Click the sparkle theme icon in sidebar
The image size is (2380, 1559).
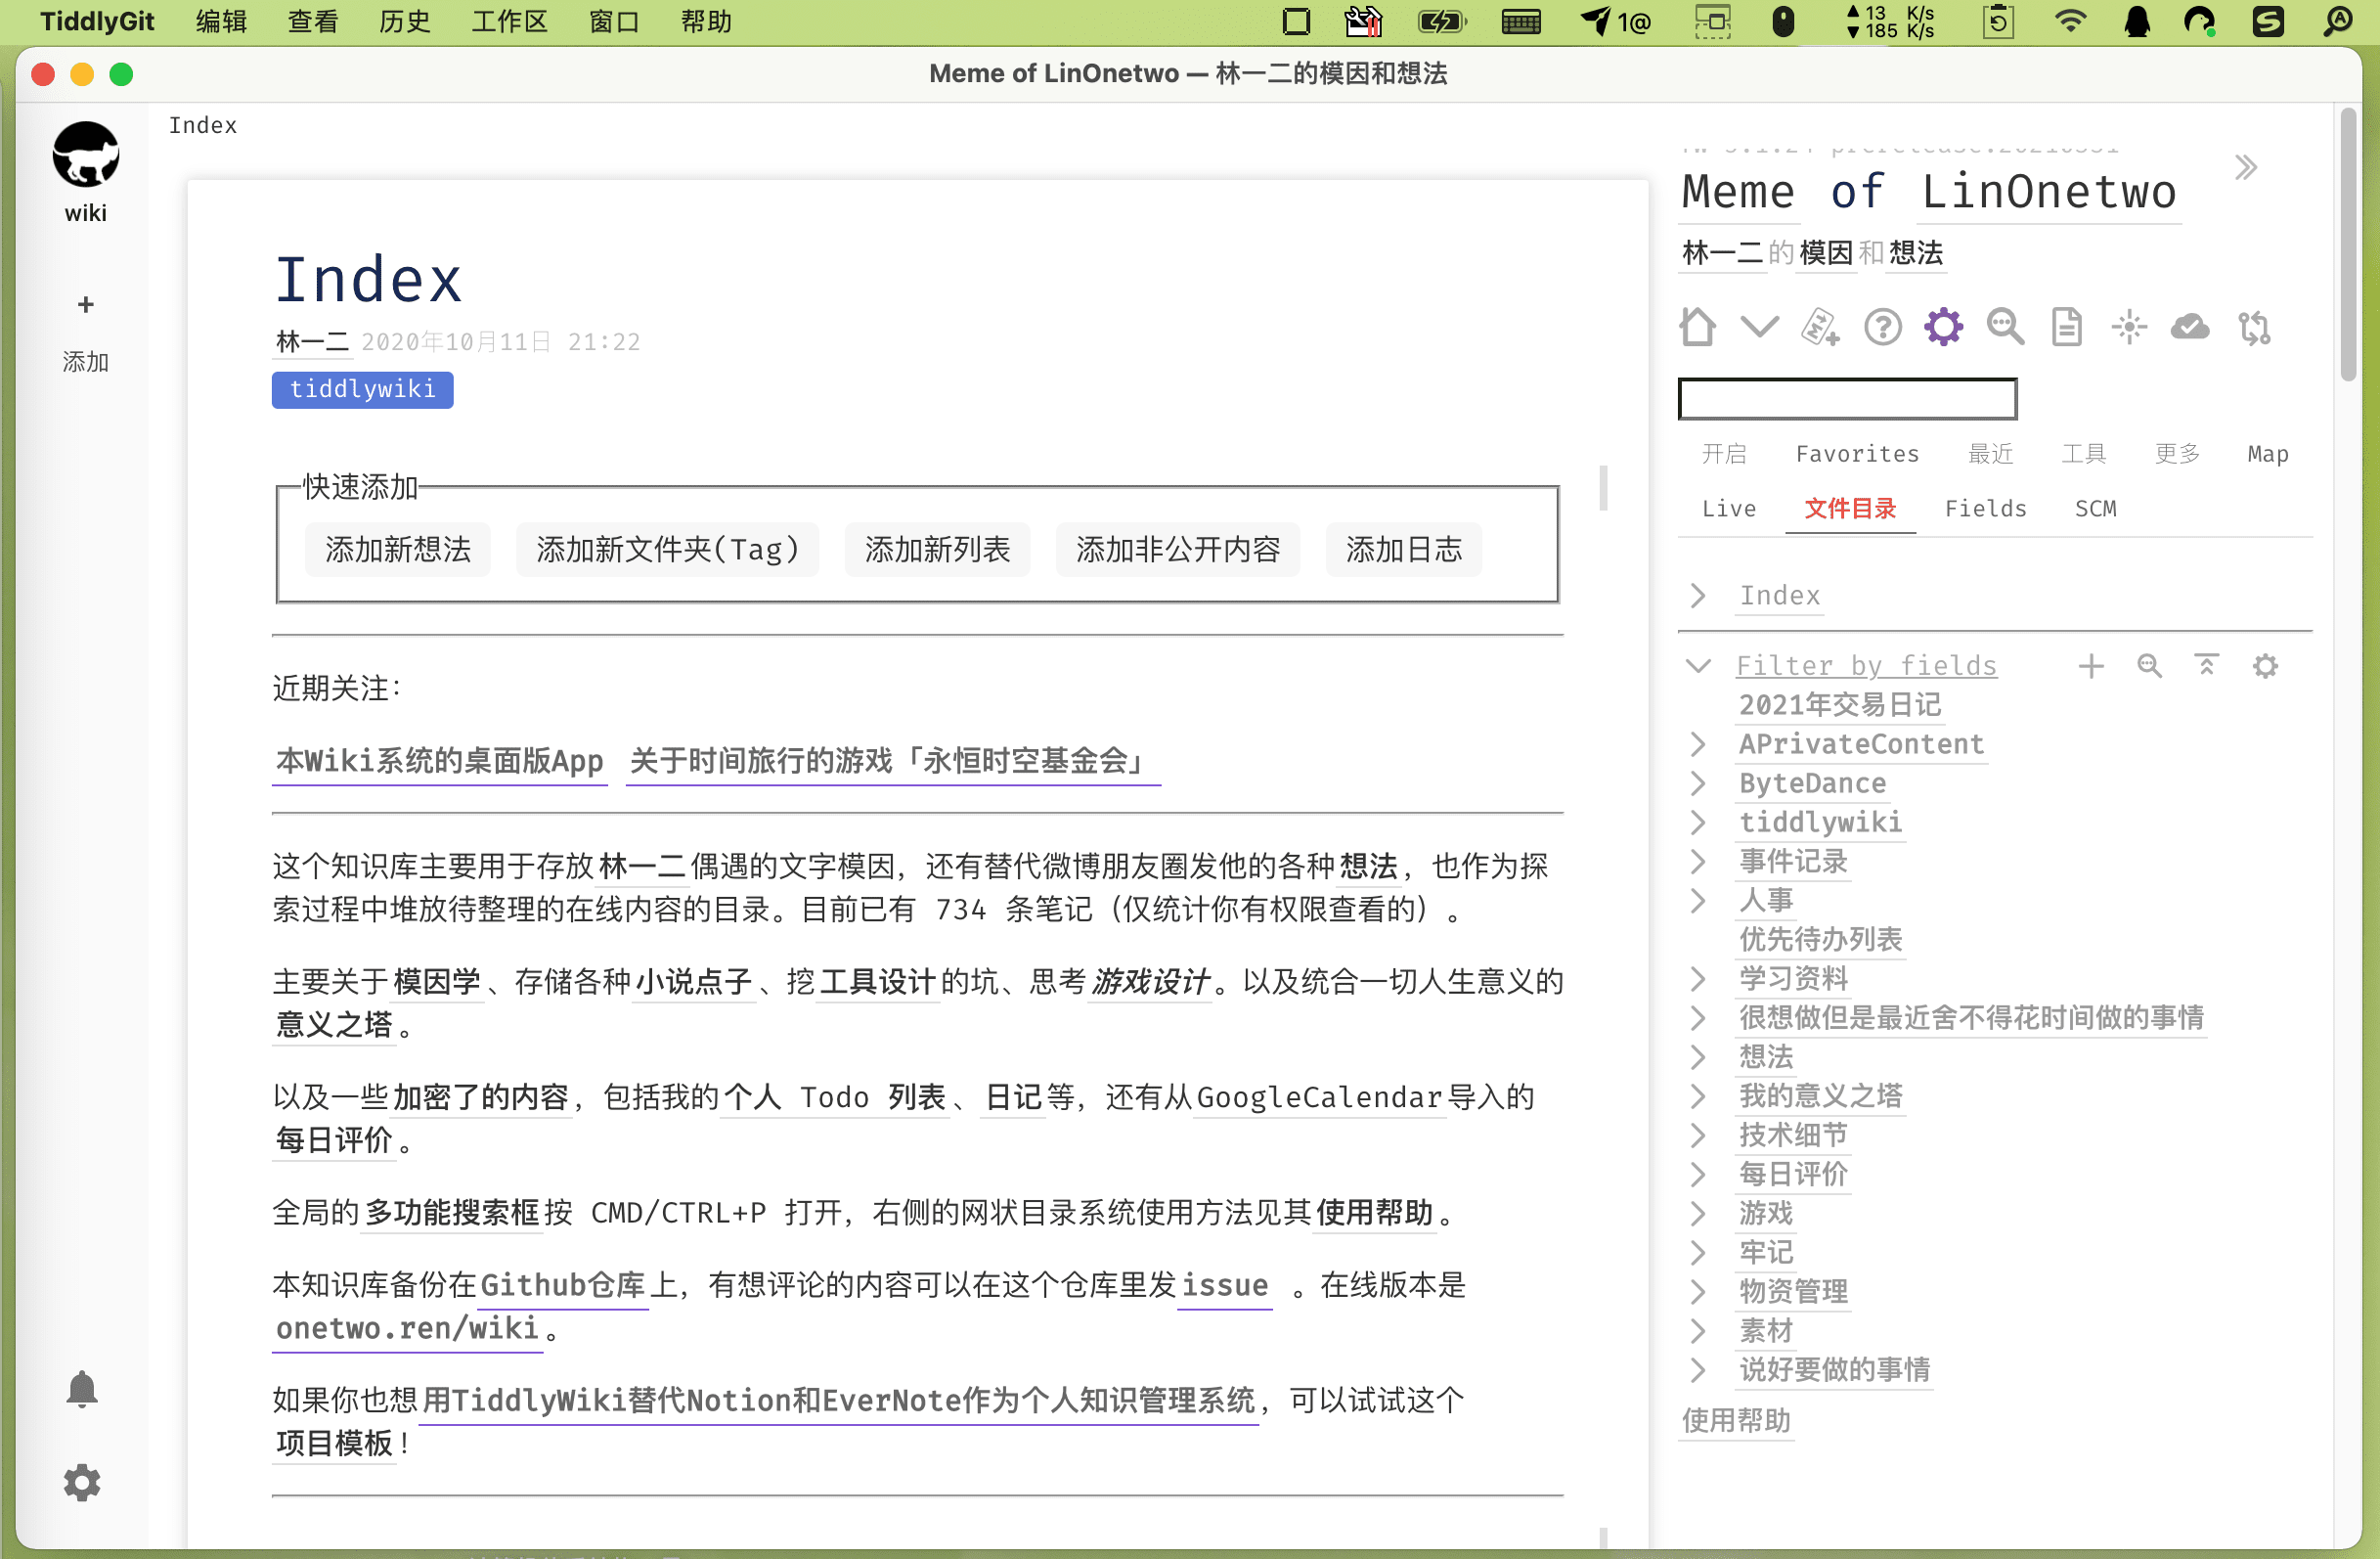click(x=2129, y=326)
